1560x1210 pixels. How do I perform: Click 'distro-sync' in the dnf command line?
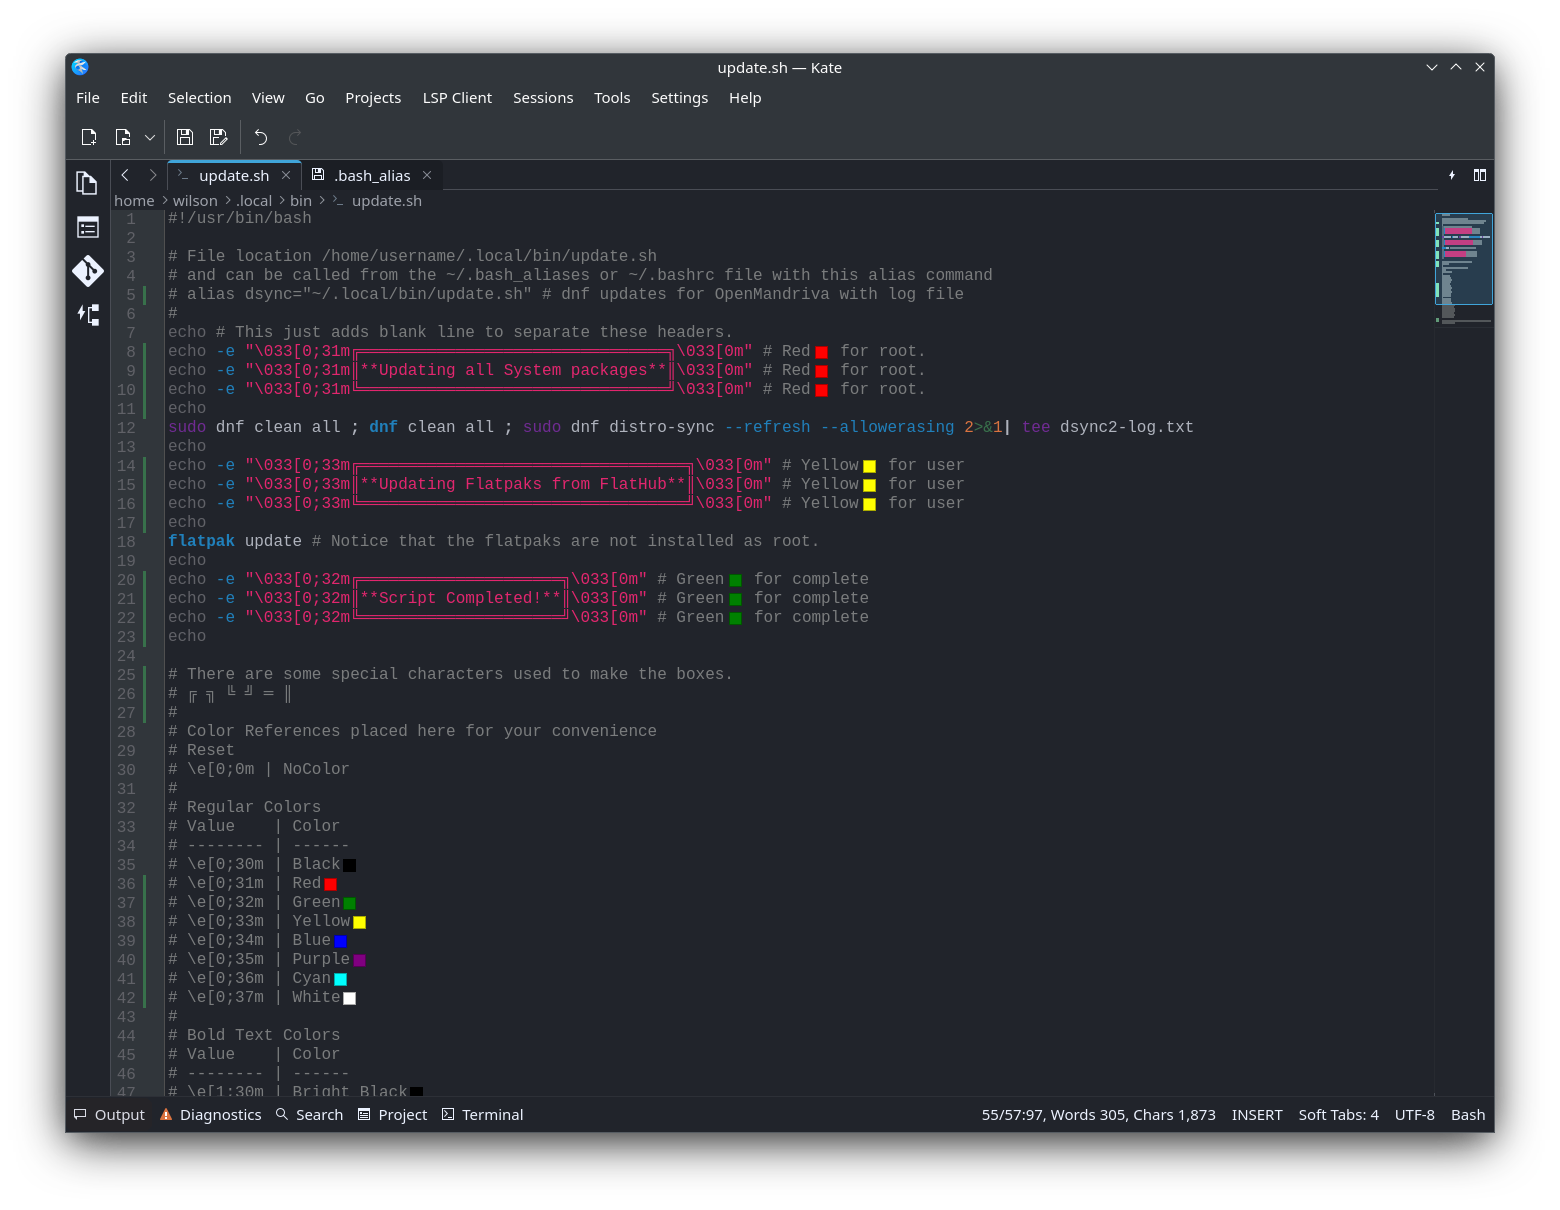pyautogui.click(x=662, y=427)
